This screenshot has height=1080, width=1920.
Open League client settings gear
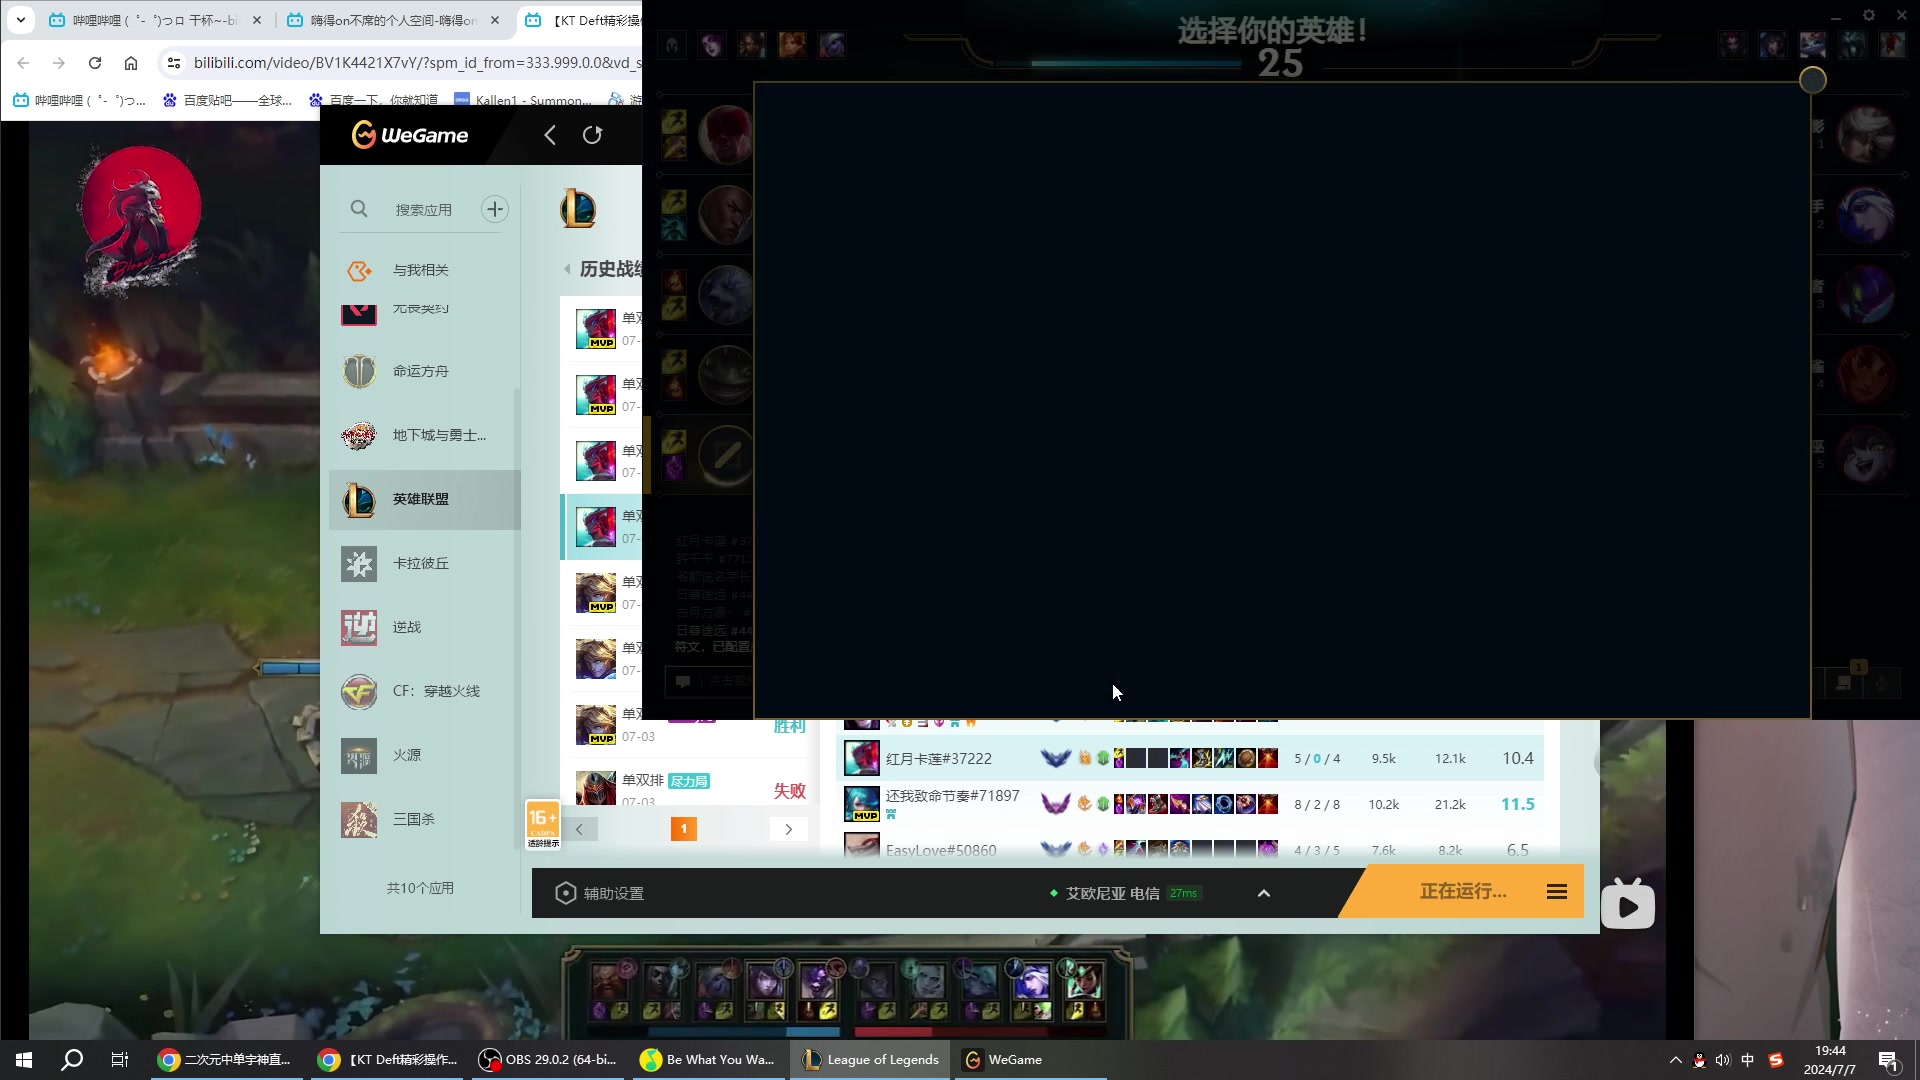pyautogui.click(x=1868, y=15)
